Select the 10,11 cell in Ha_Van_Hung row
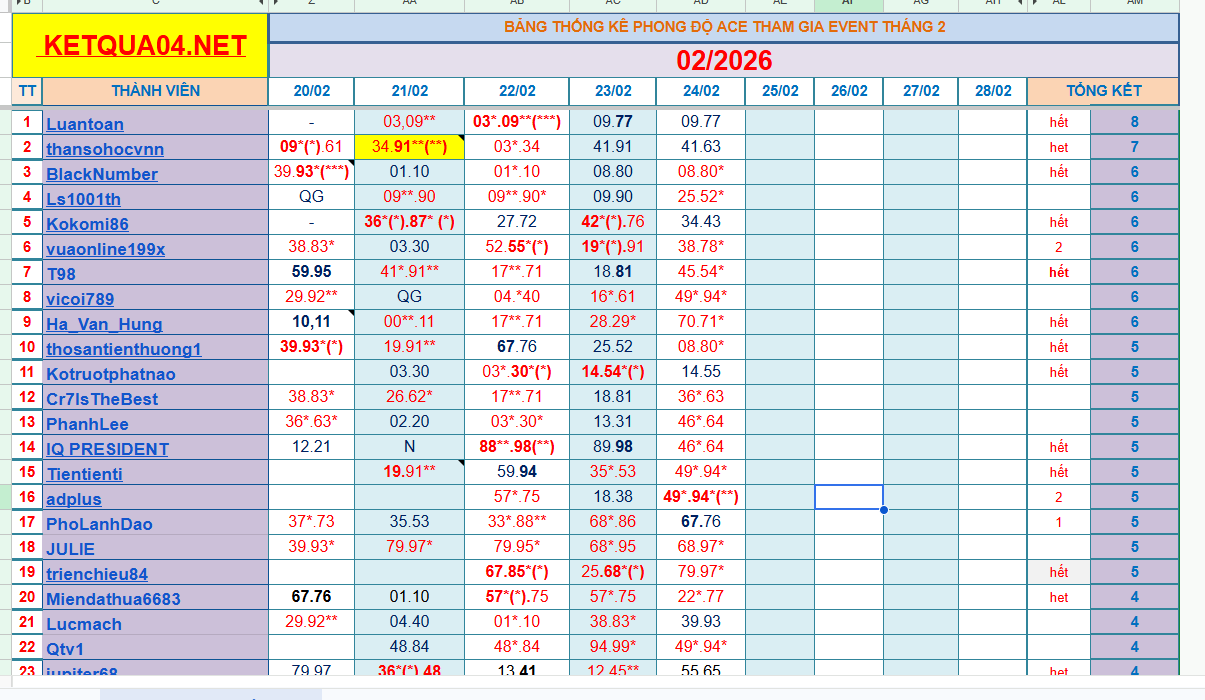Image resolution: width=1205 pixels, height=700 pixels. pyautogui.click(x=311, y=322)
